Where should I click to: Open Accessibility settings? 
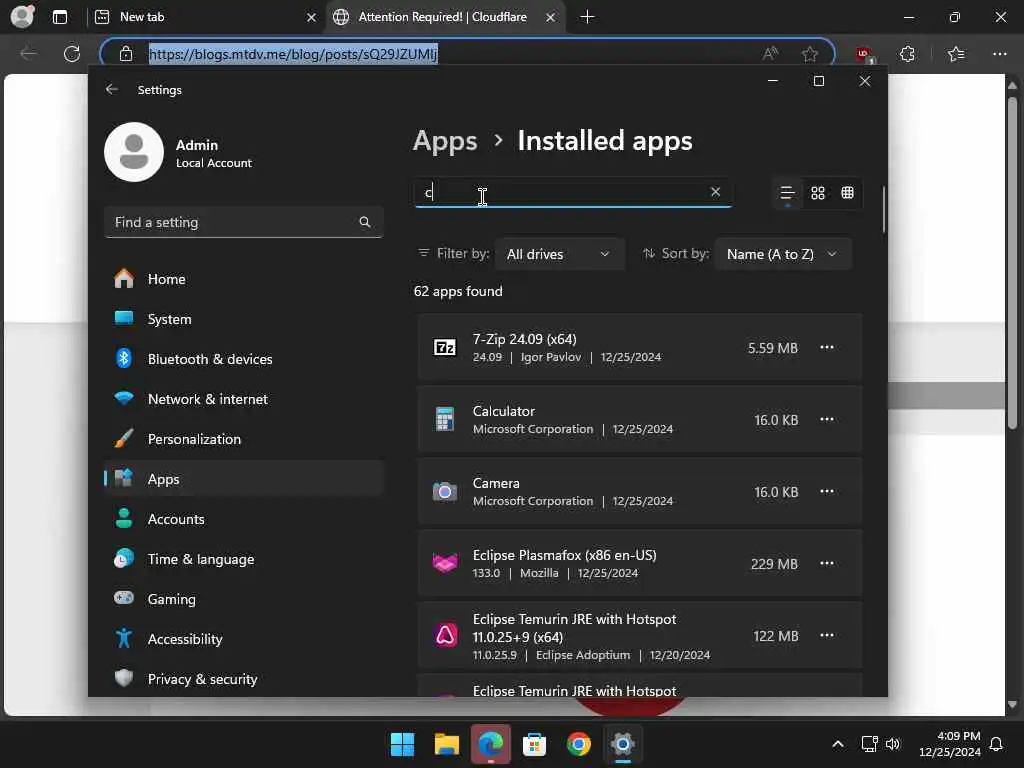tap(243, 639)
